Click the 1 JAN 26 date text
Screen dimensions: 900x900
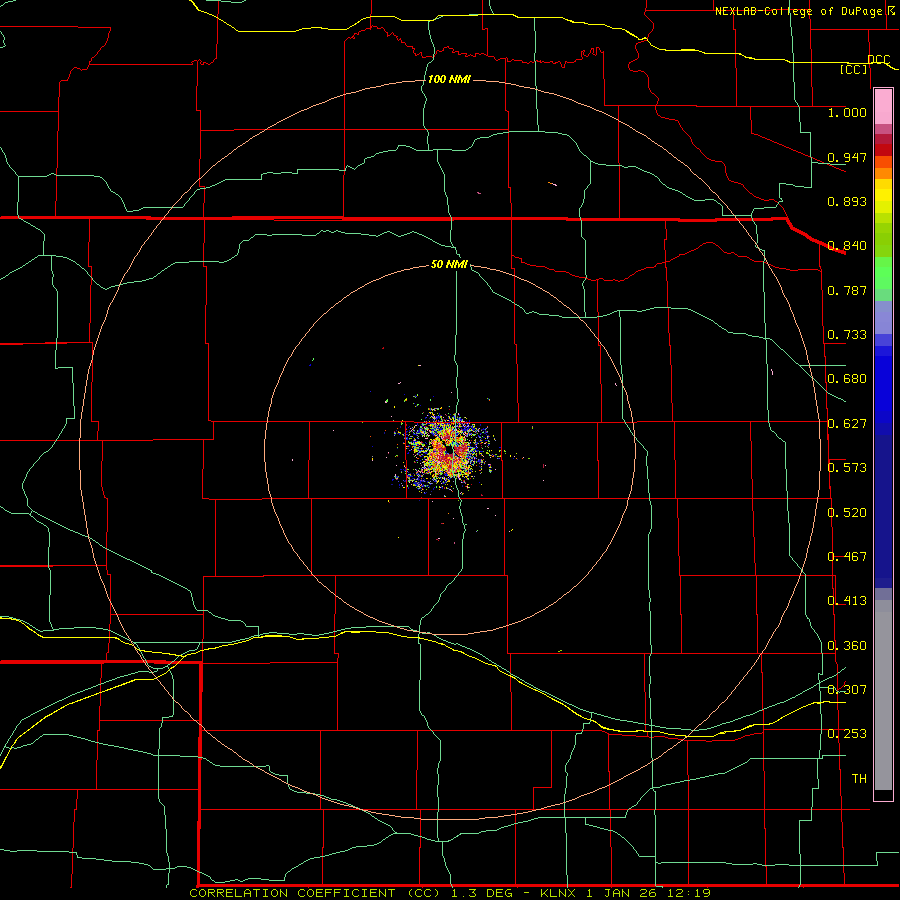(x=623, y=893)
